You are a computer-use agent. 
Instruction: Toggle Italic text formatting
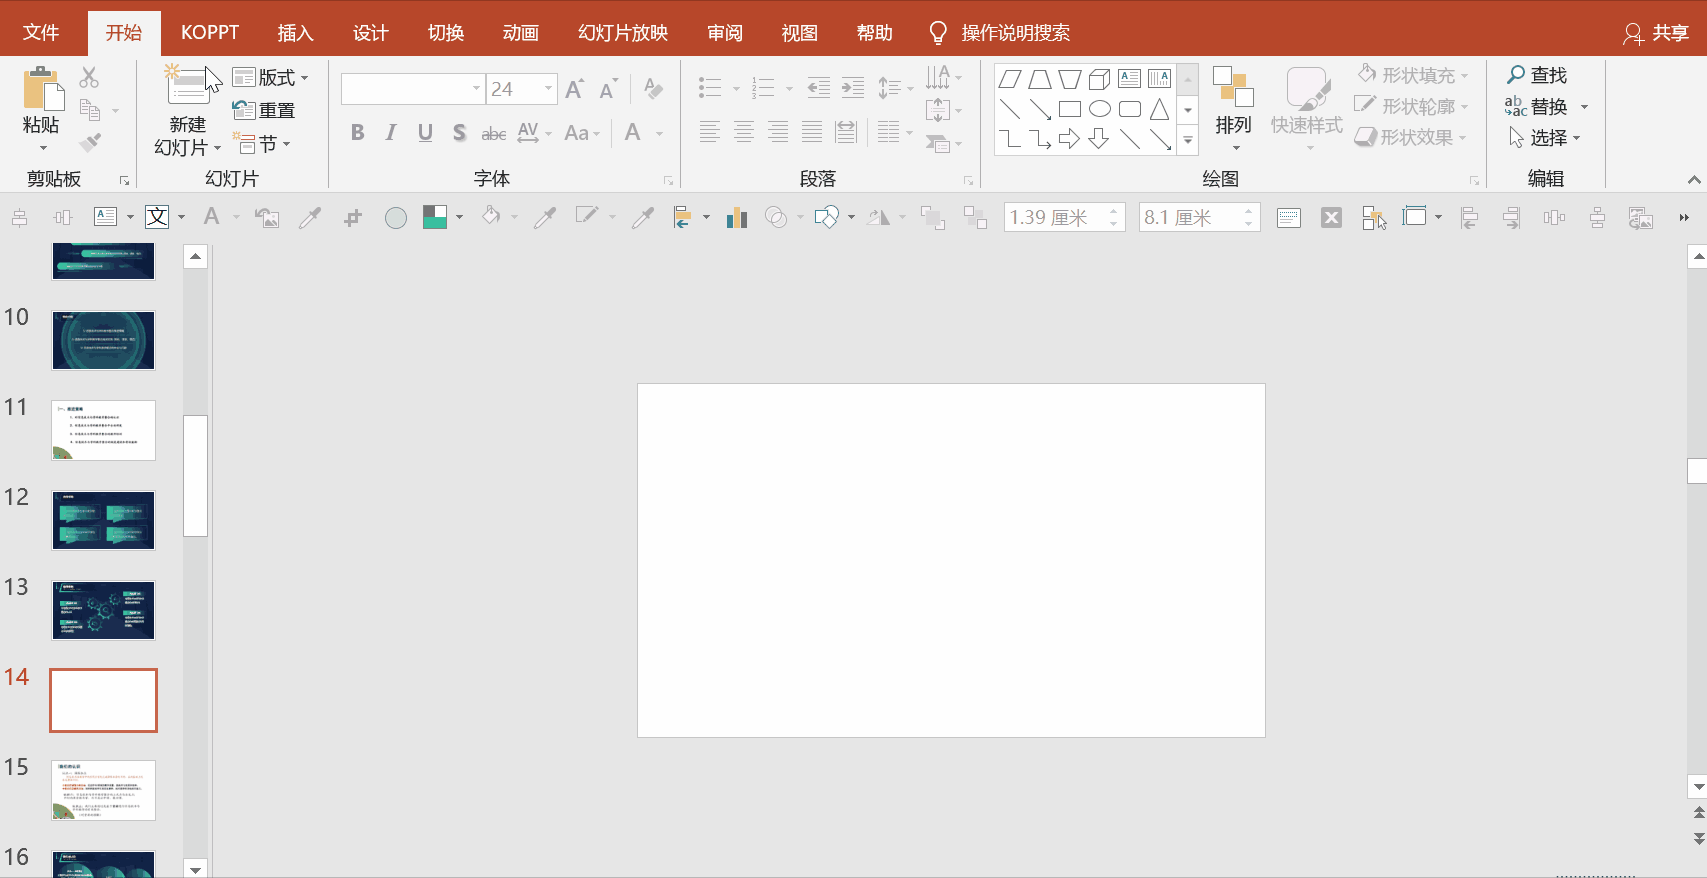click(391, 133)
